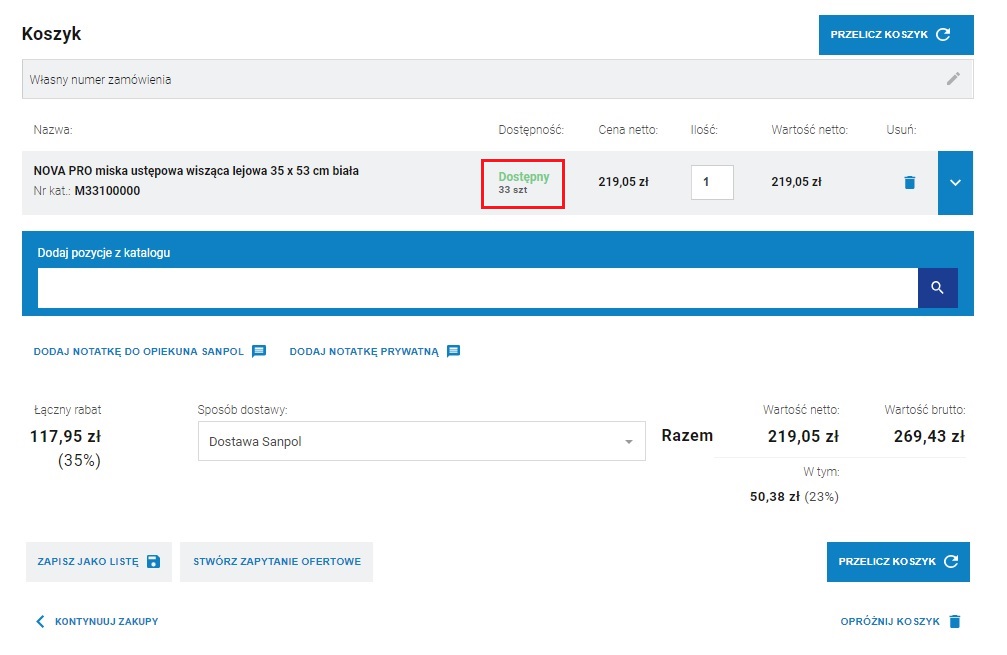
Task: Click the Koszyk heading
Action: [51, 33]
